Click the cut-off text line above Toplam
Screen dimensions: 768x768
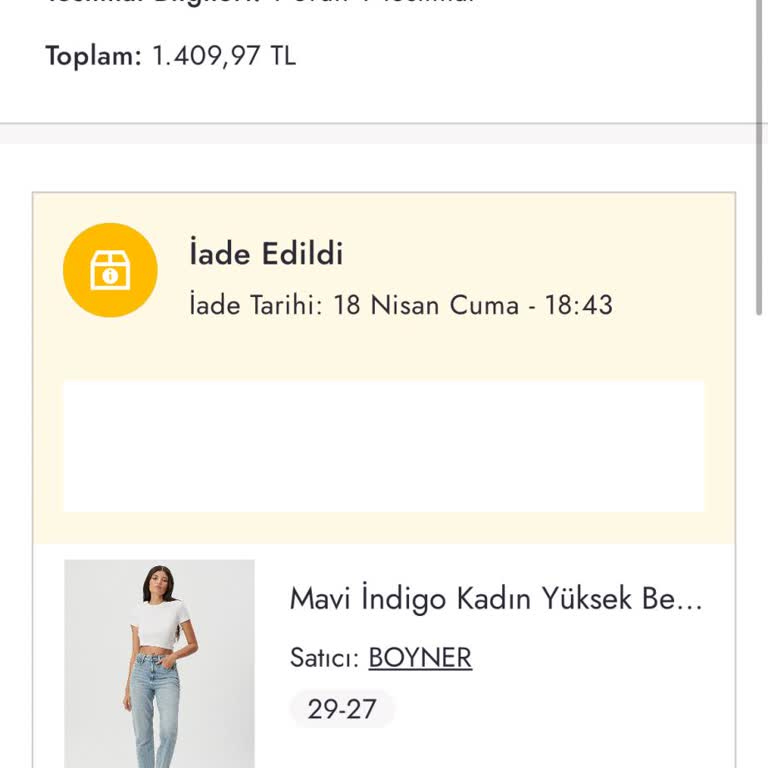(260, 2)
